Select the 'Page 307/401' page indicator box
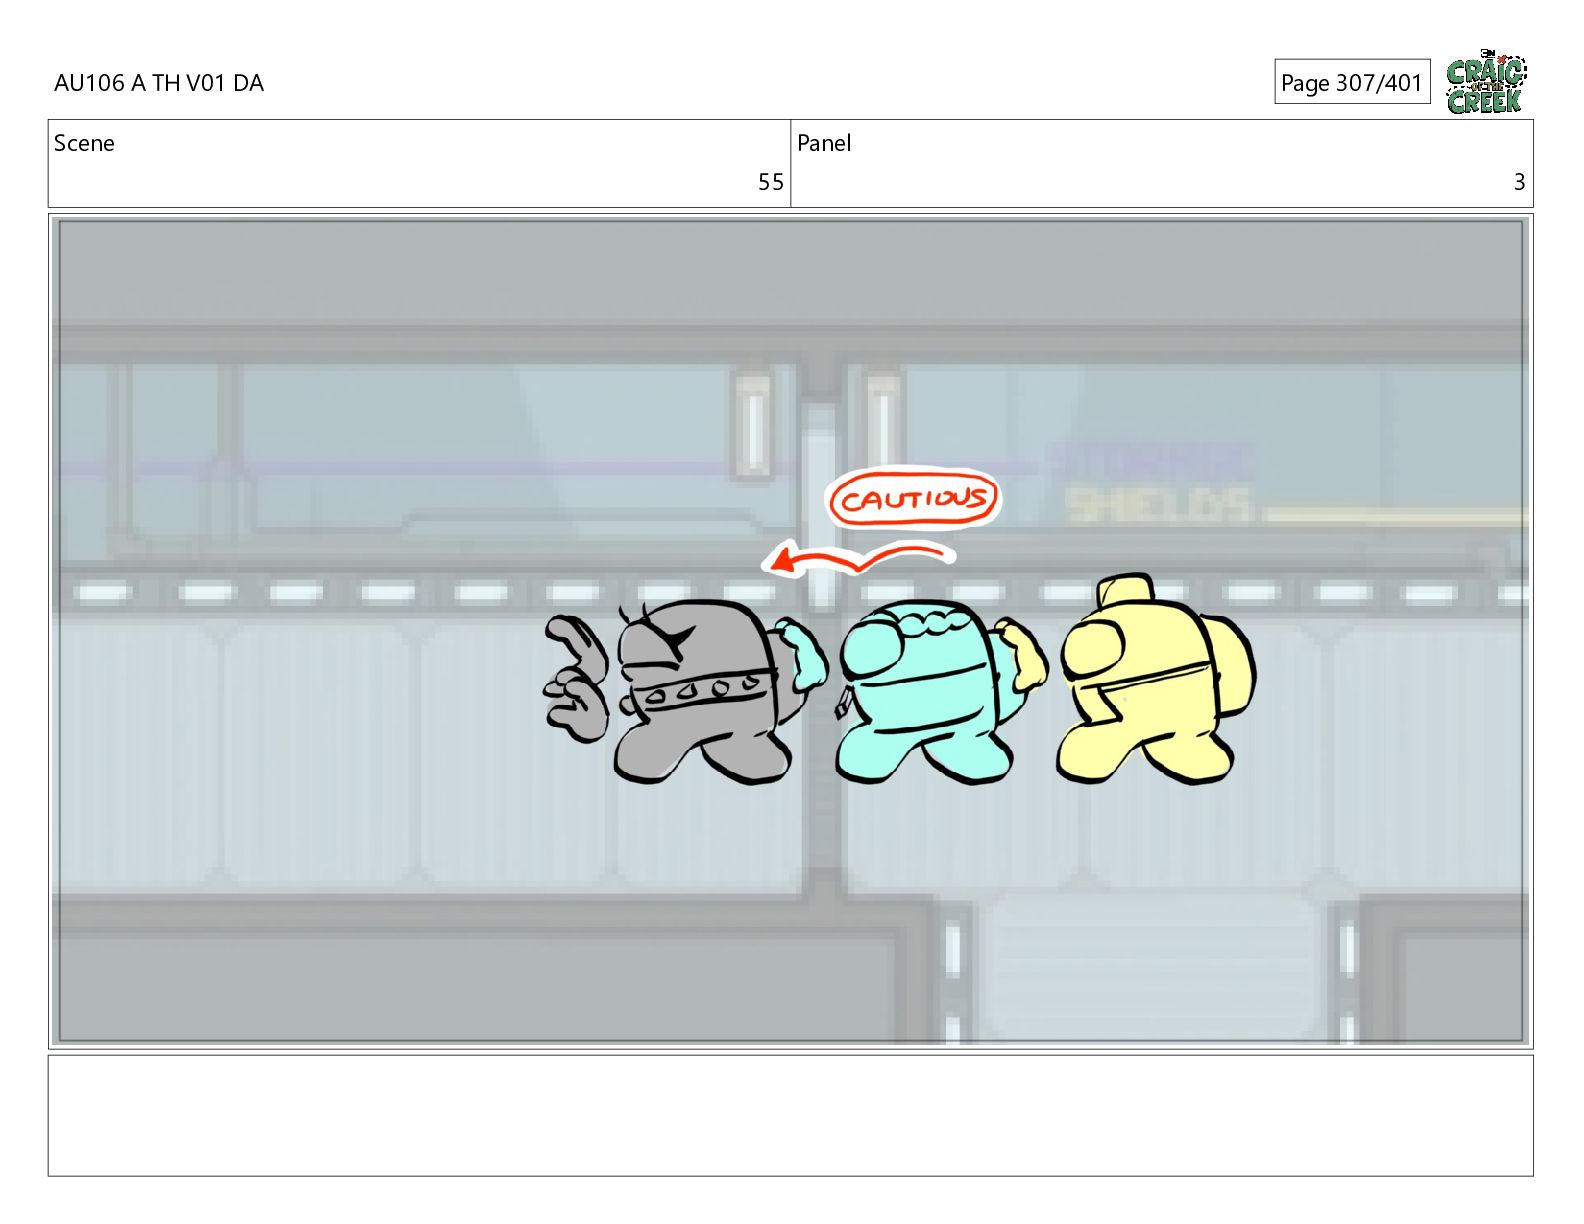The image size is (1584, 1224). pos(1352,82)
